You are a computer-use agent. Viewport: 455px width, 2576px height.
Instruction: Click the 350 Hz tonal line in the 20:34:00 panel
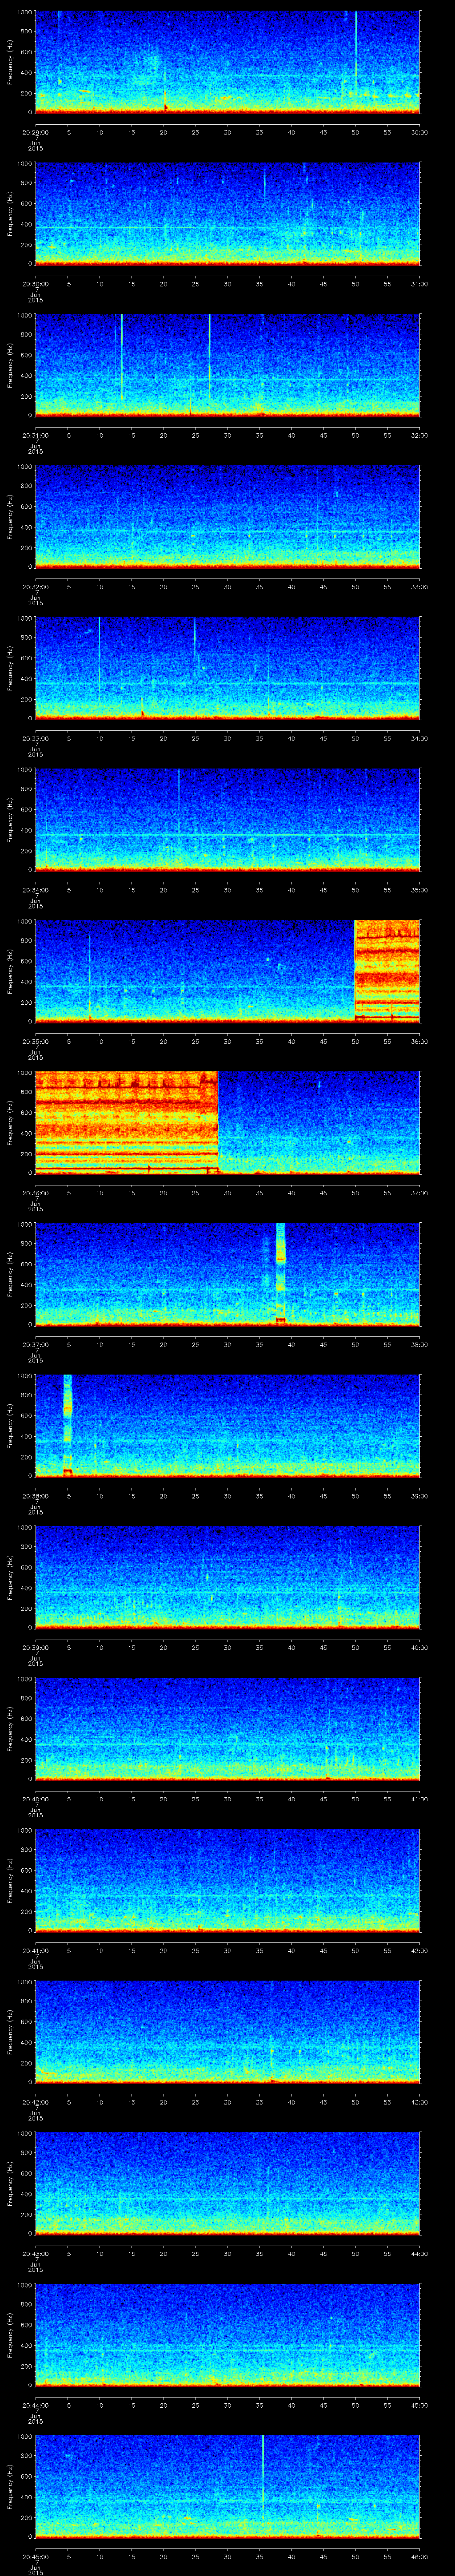(x=227, y=835)
